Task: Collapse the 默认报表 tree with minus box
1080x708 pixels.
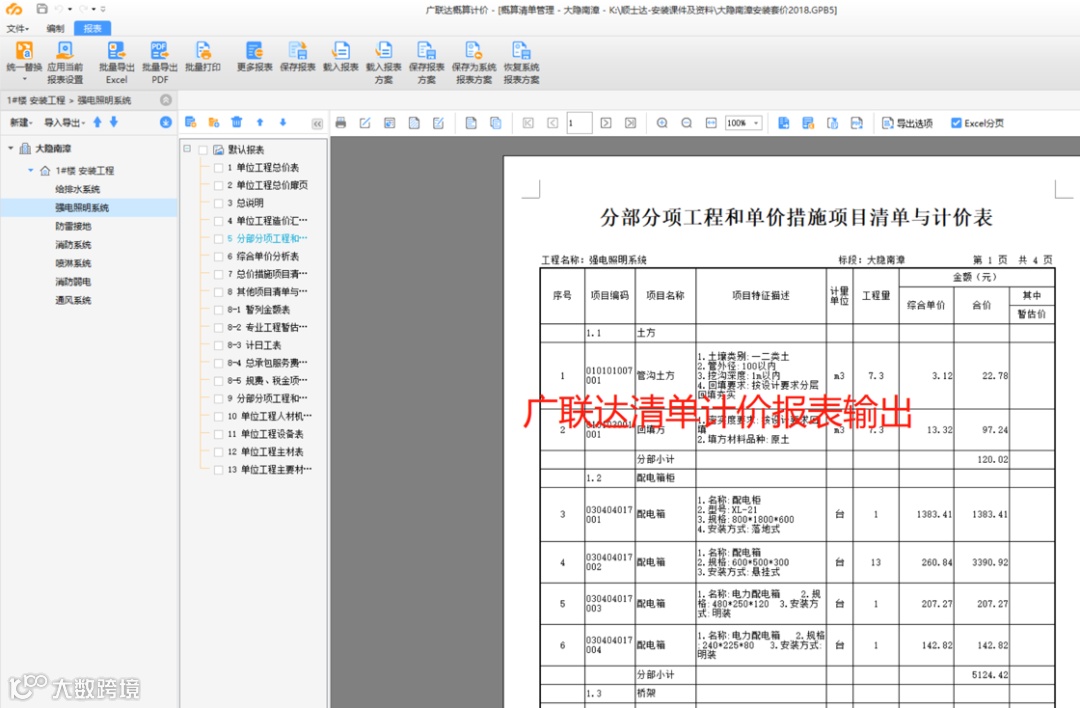Action: (x=187, y=149)
